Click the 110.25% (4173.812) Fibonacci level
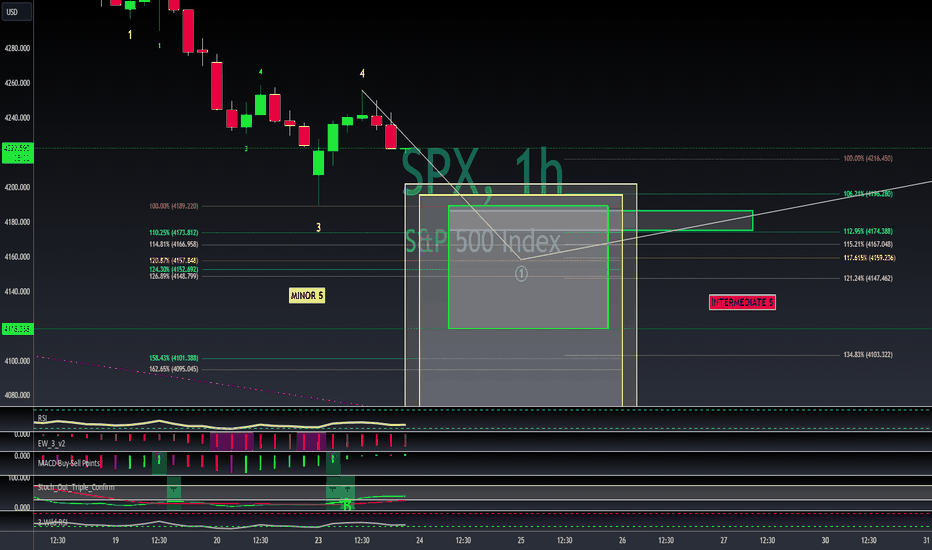The height and width of the screenshot is (550, 932). tap(174, 232)
